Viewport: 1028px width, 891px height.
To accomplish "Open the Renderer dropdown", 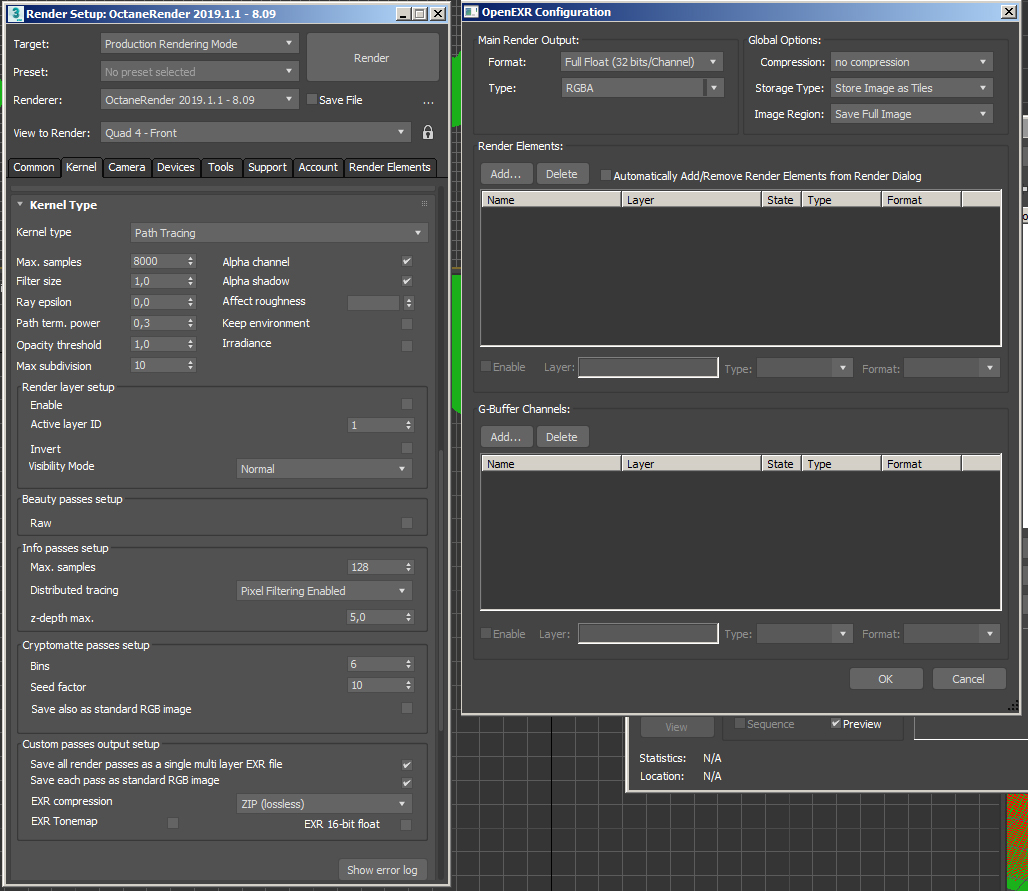I will [x=200, y=100].
